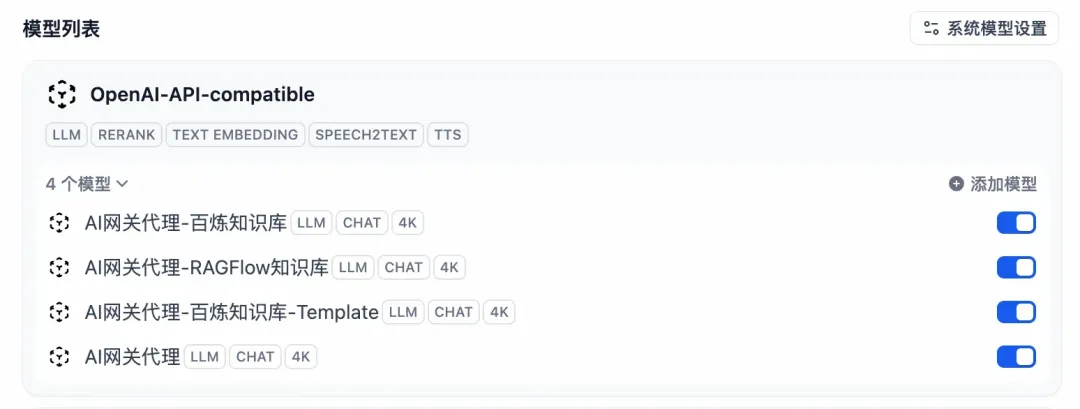This screenshot has width=1080, height=409.
Task: Click the sliders icon in 系统模型设置 button
Action: 931,28
